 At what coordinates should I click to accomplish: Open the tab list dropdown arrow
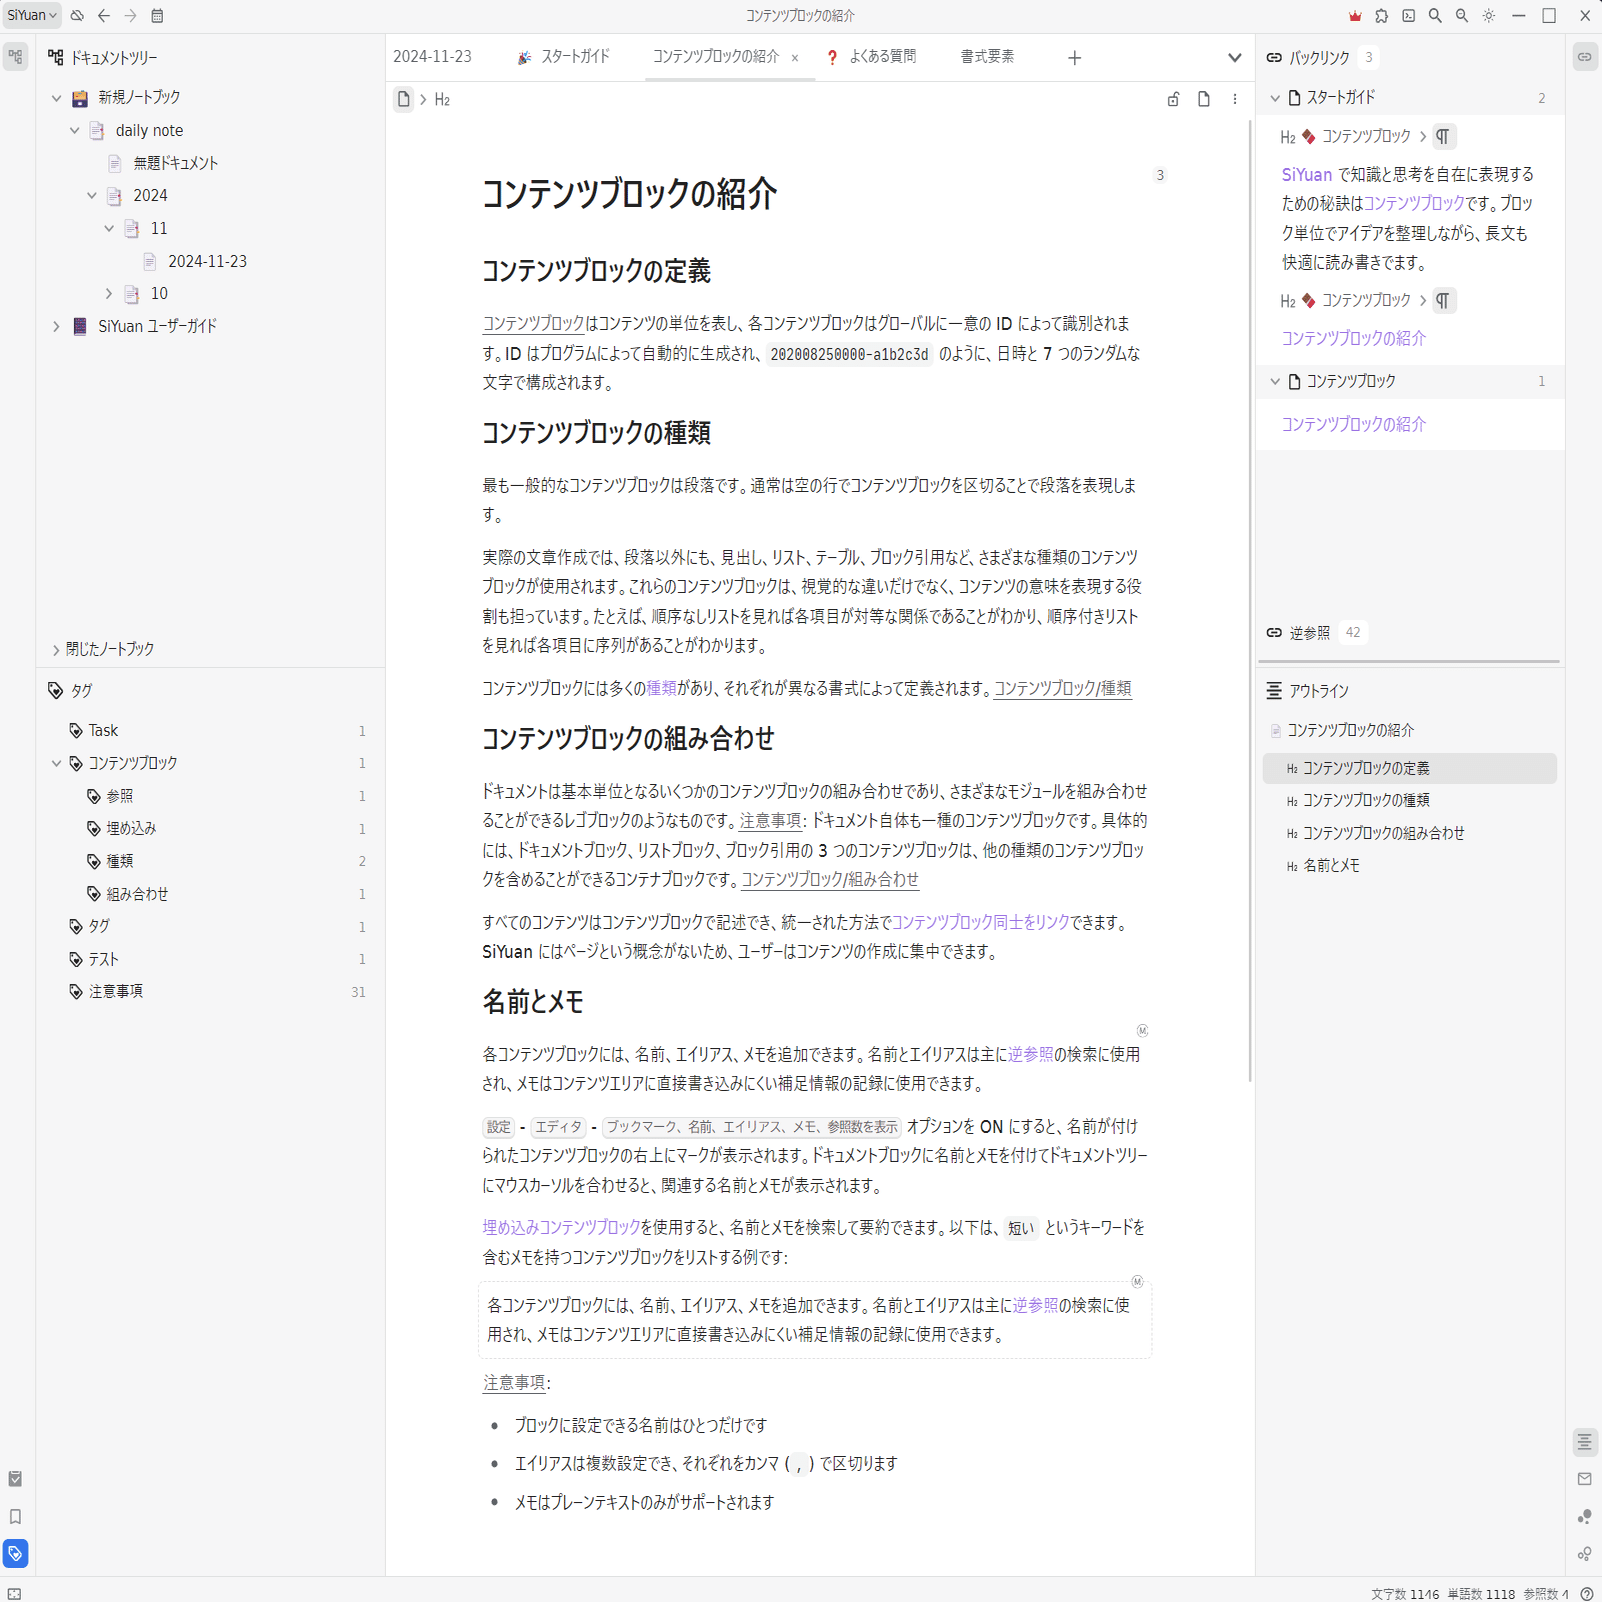(x=1235, y=58)
